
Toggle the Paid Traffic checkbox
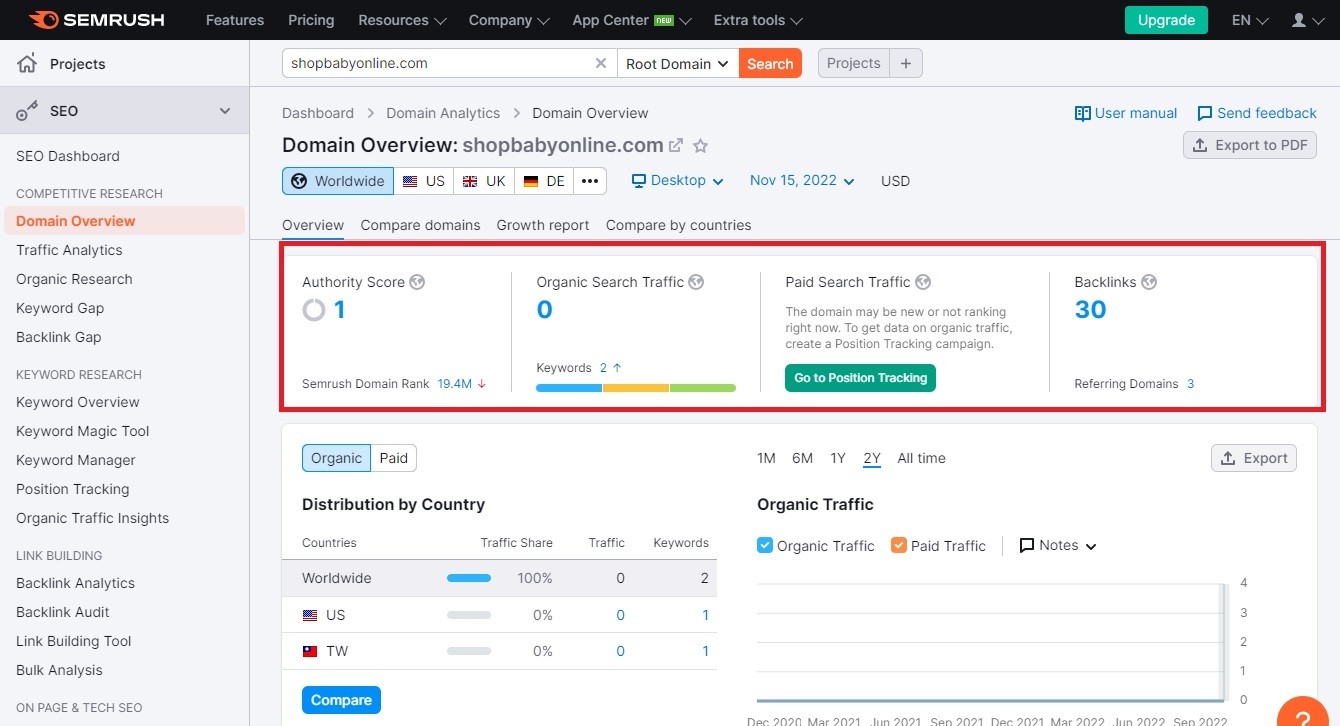pyautogui.click(x=898, y=545)
